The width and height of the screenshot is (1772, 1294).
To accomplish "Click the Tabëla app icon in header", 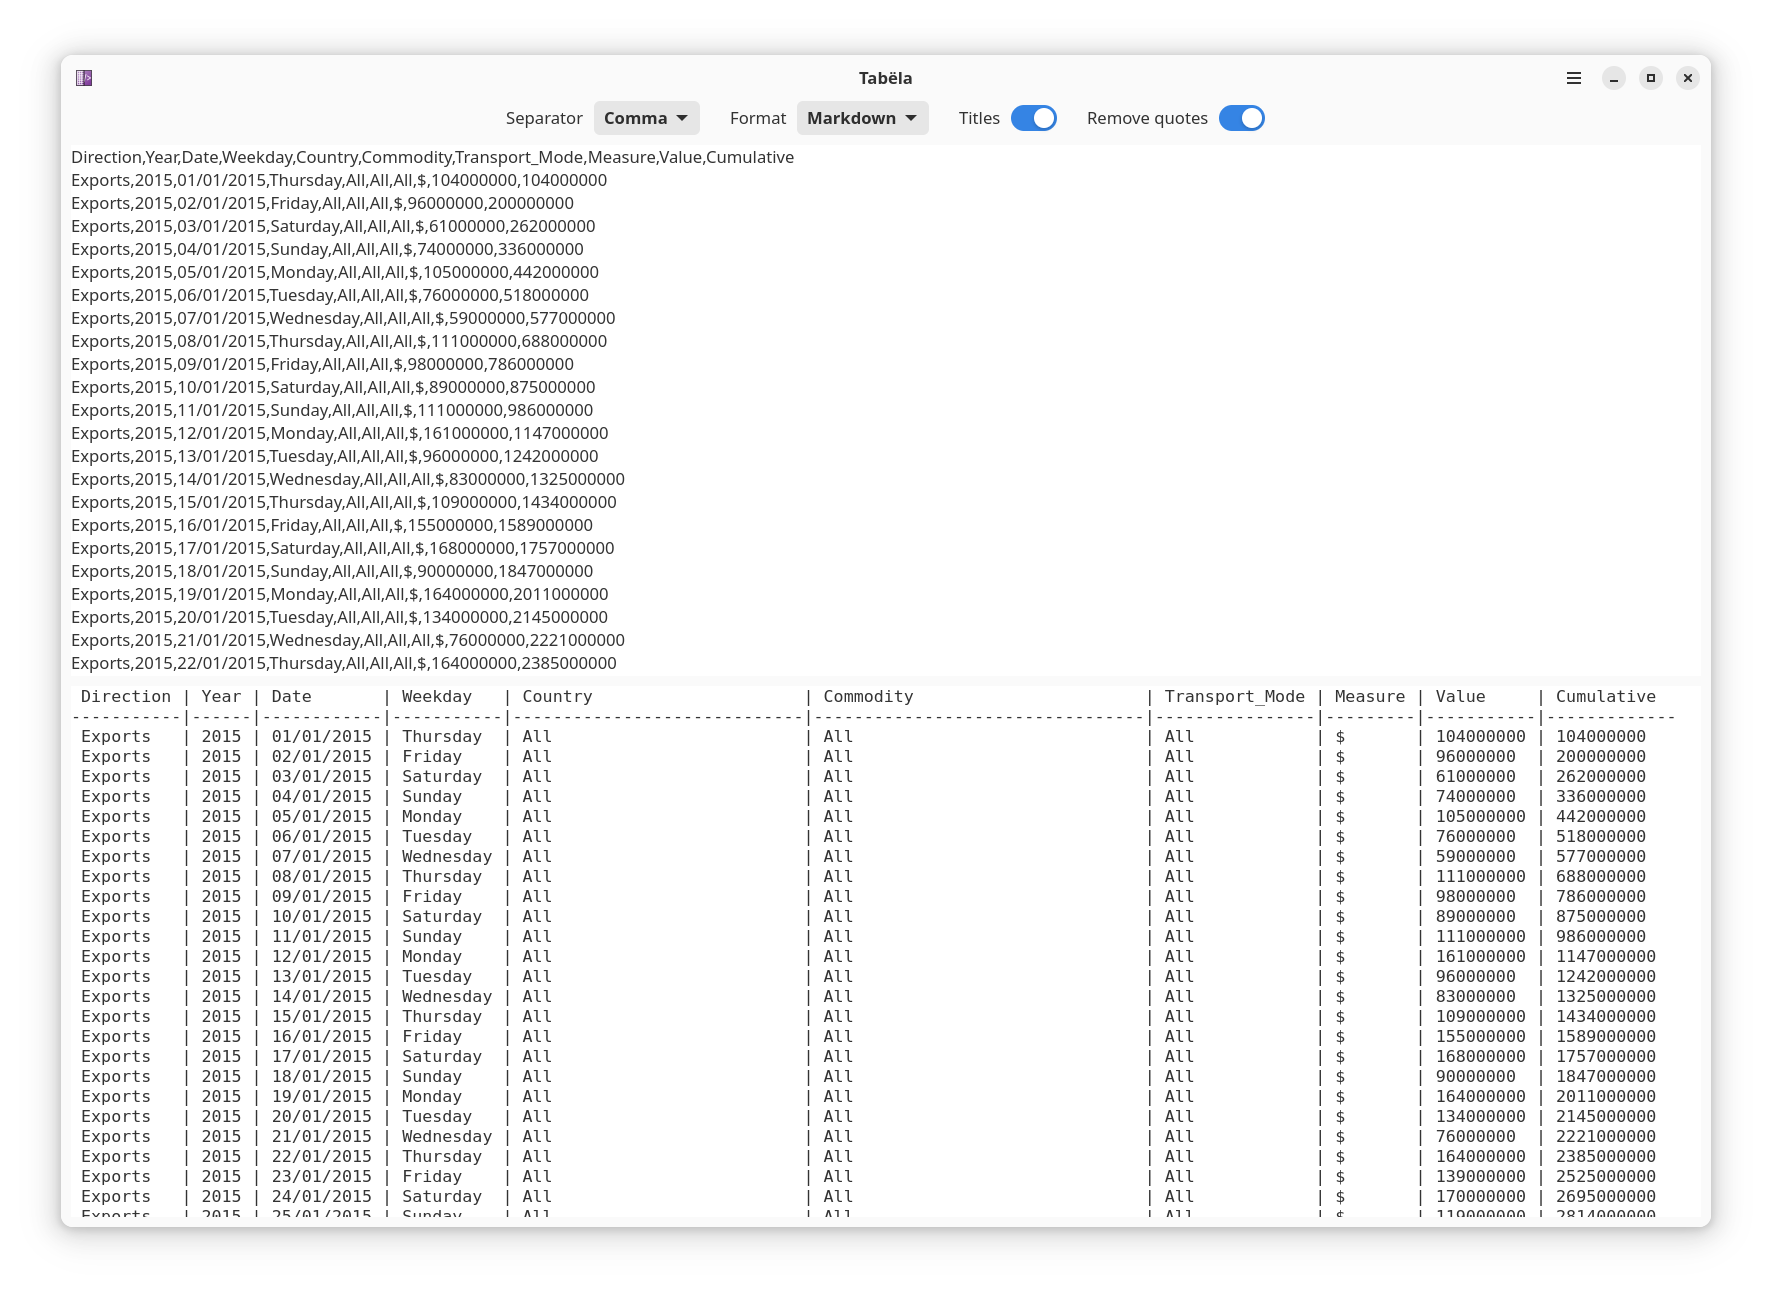I will [84, 78].
